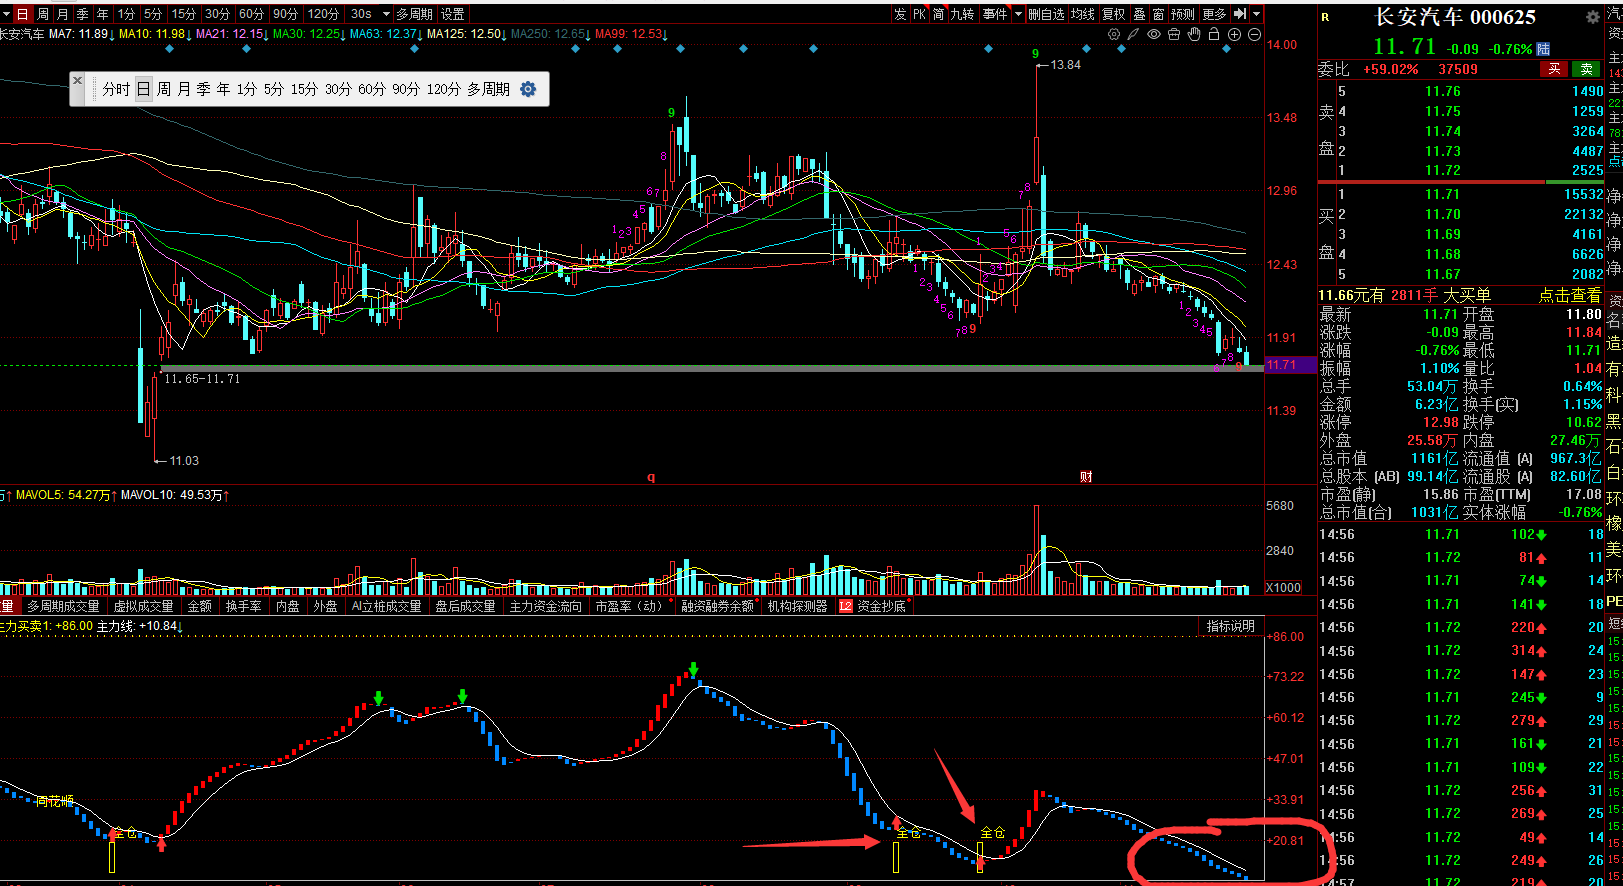Click the 发 toolbar button
This screenshot has height=886, width=1623.
tap(900, 14)
